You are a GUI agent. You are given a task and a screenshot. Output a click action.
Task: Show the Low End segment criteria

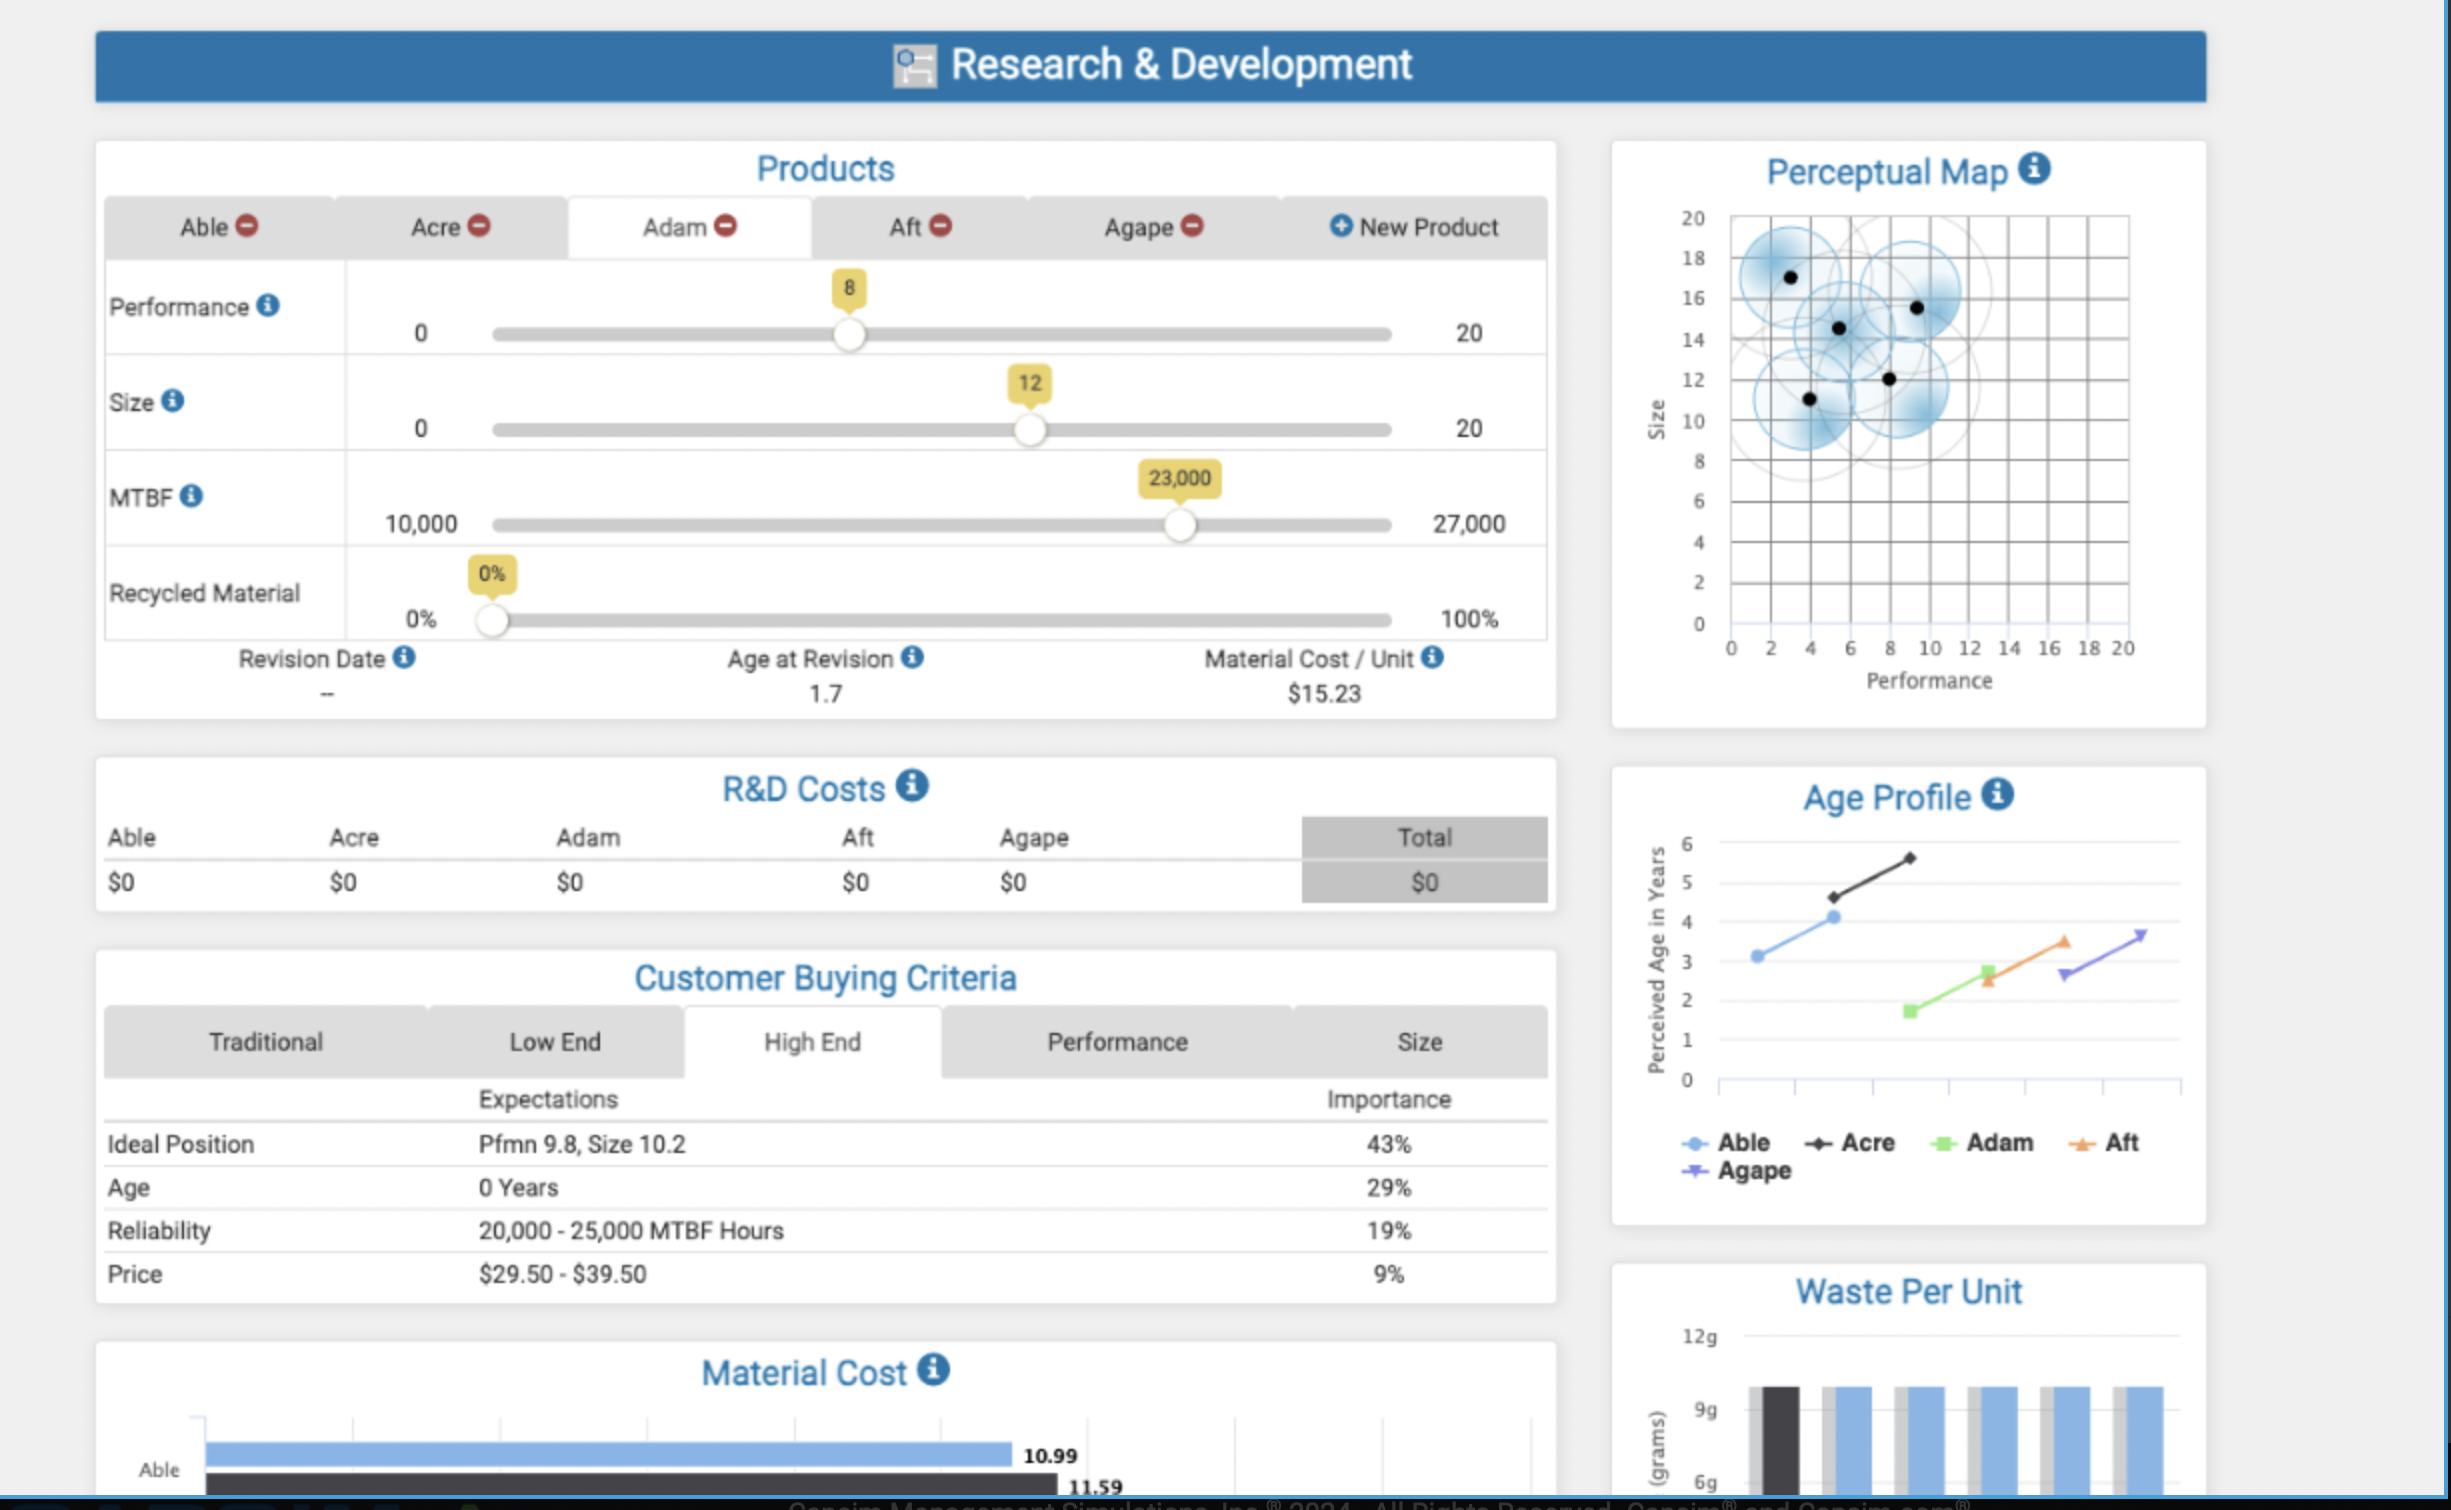pyautogui.click(x=554, y=1042)
